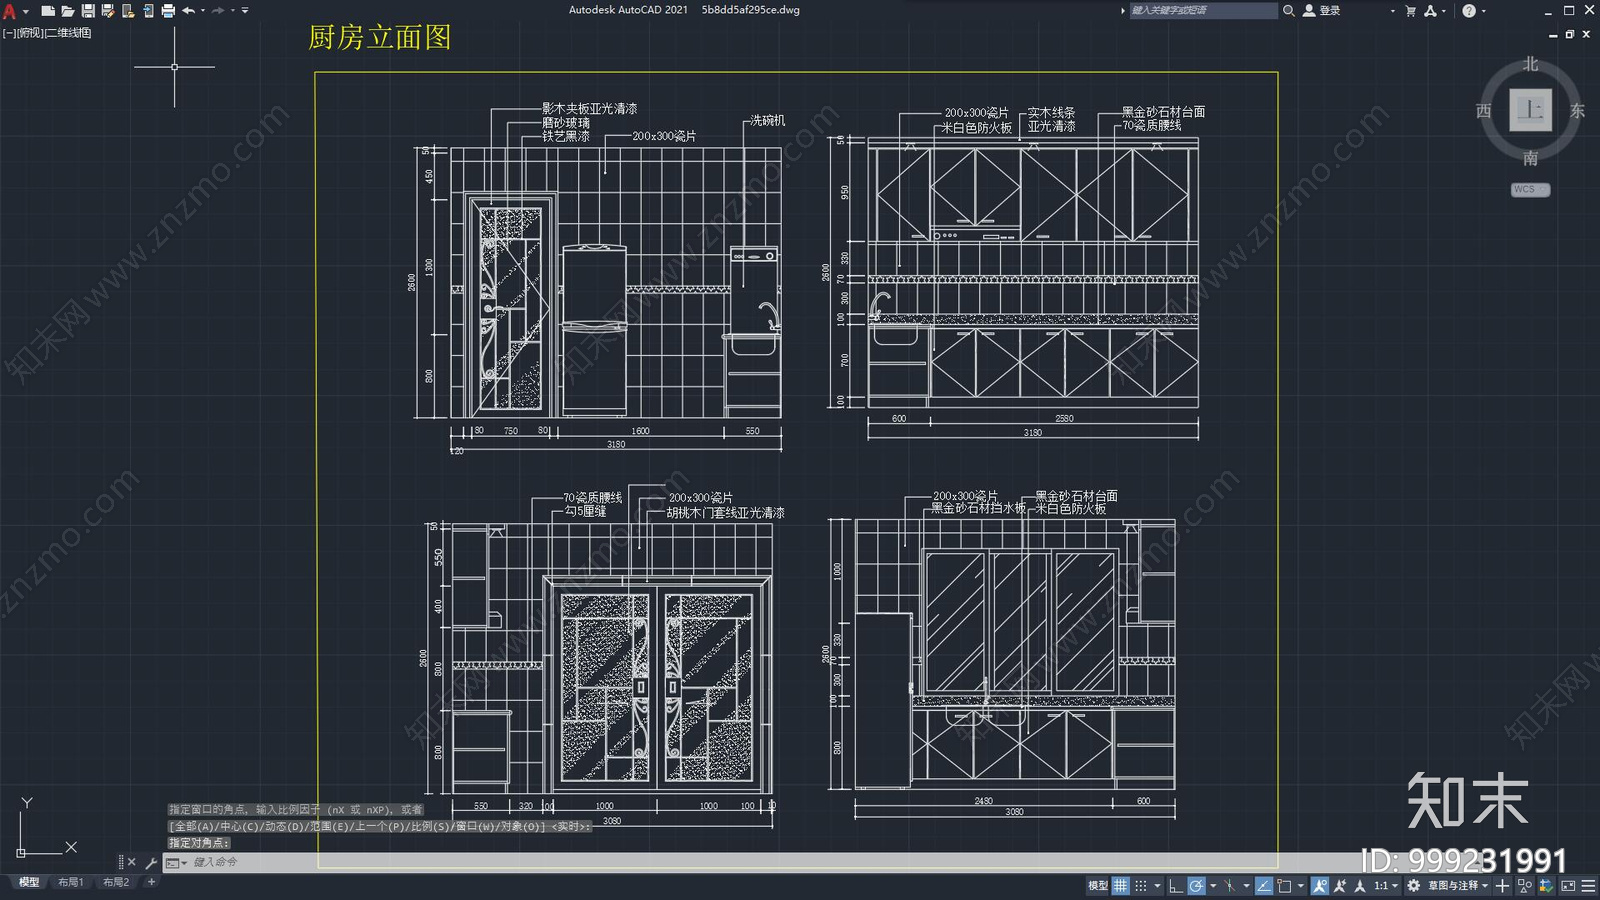
Task: Toggle clean screen icon
Action: (1567, 885)
